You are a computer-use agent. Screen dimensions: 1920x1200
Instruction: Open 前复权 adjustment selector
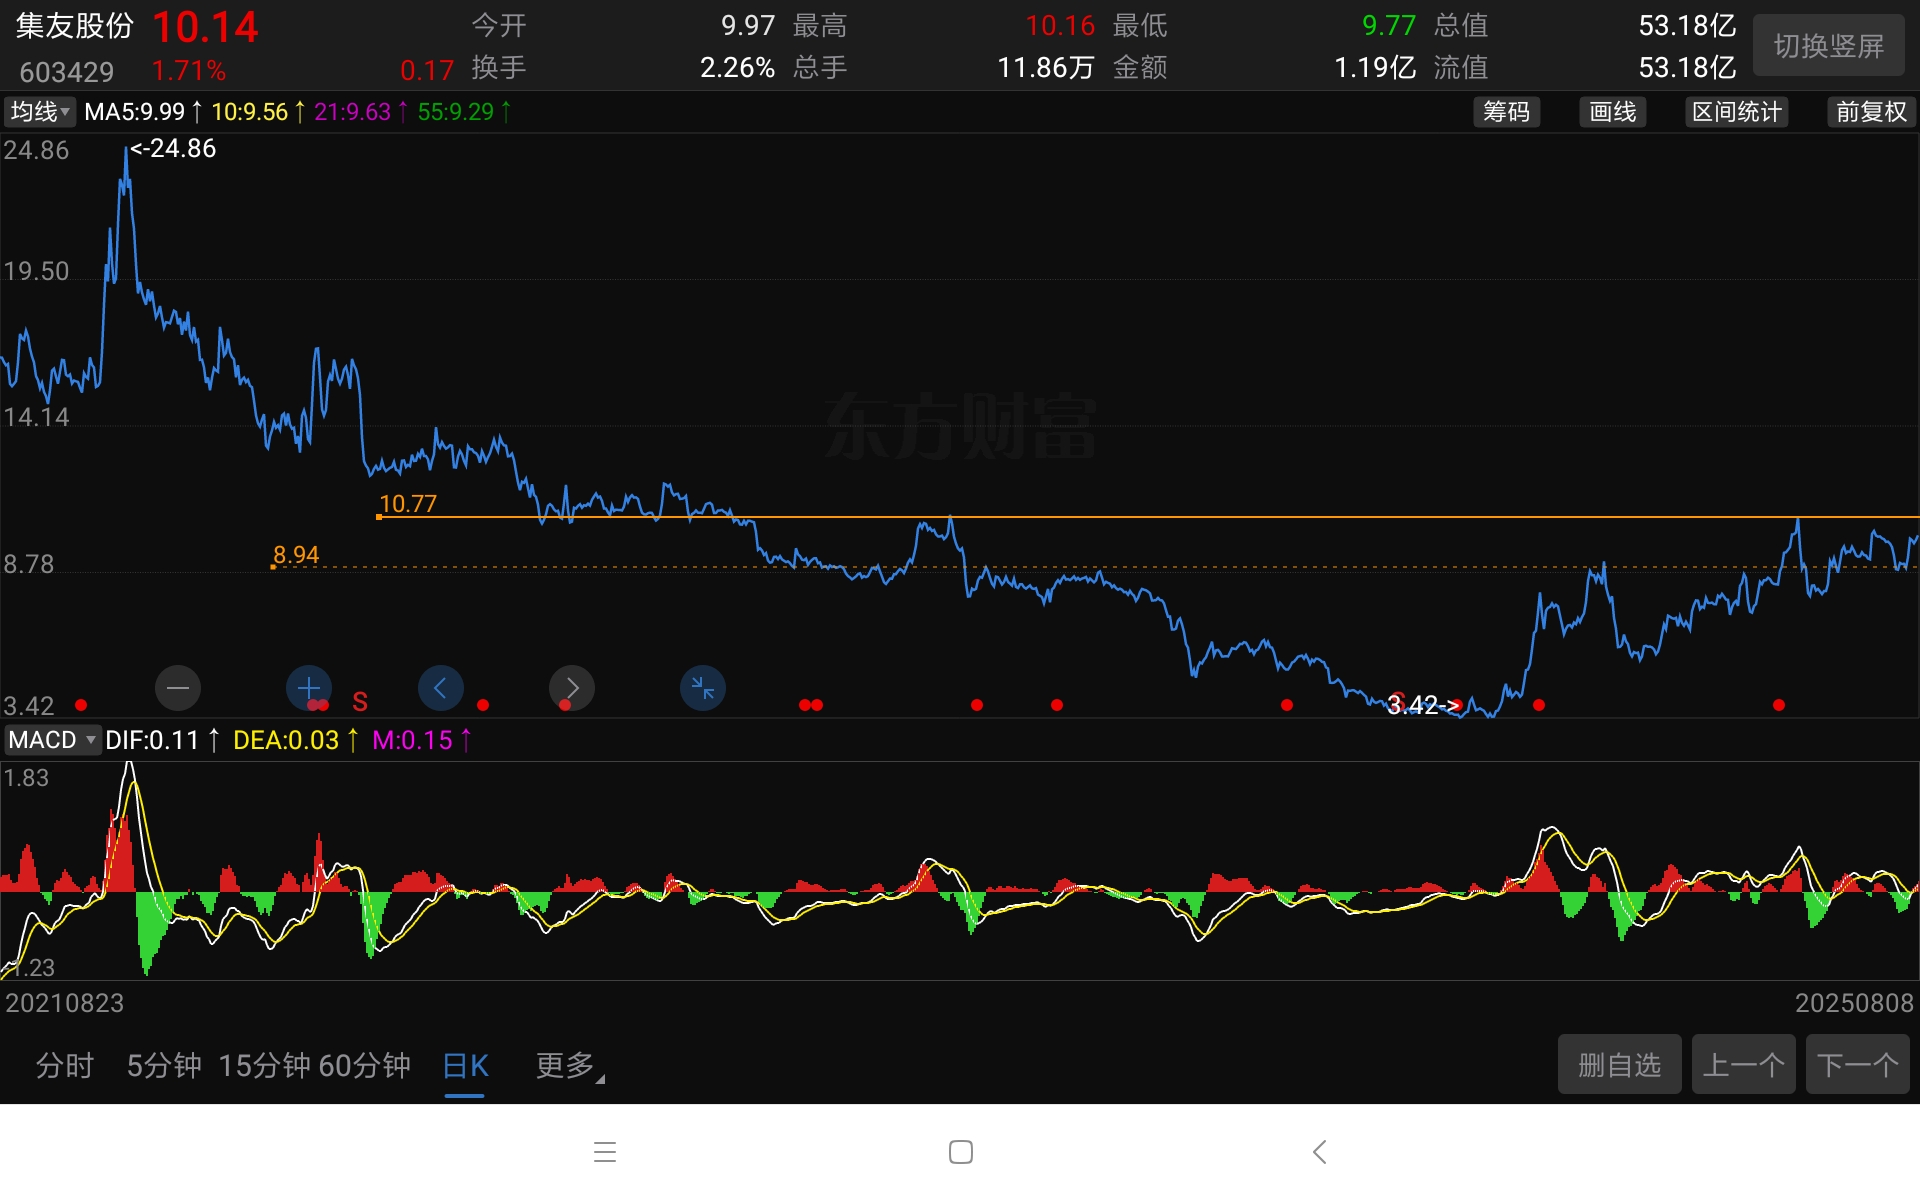(1872, 112)
